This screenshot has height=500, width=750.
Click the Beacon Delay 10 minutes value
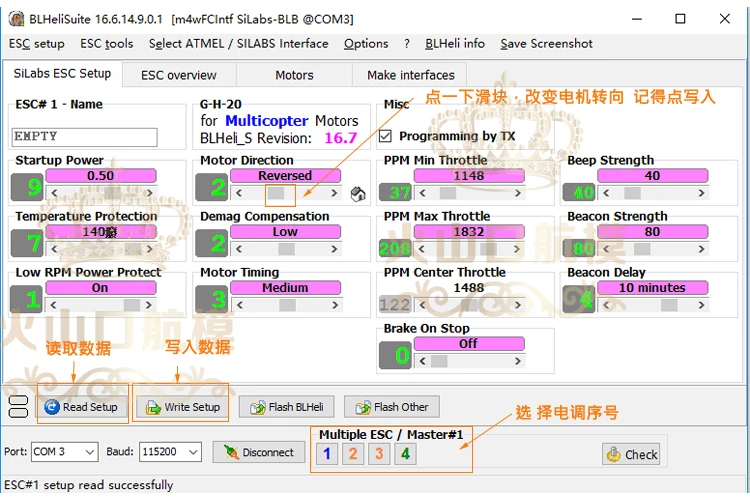tap(652, 288)
